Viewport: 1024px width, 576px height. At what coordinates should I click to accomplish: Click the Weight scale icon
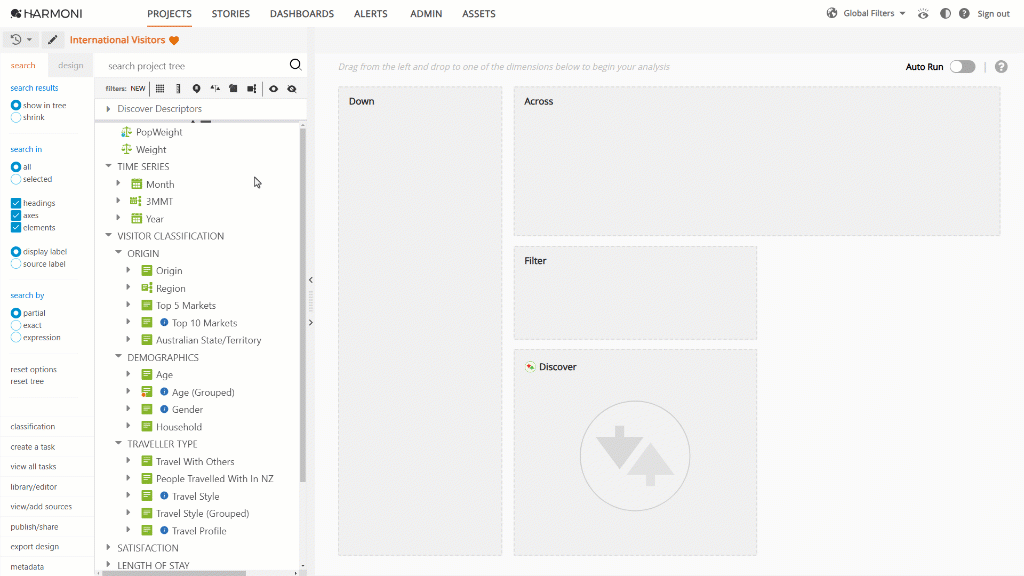[127, 149]
